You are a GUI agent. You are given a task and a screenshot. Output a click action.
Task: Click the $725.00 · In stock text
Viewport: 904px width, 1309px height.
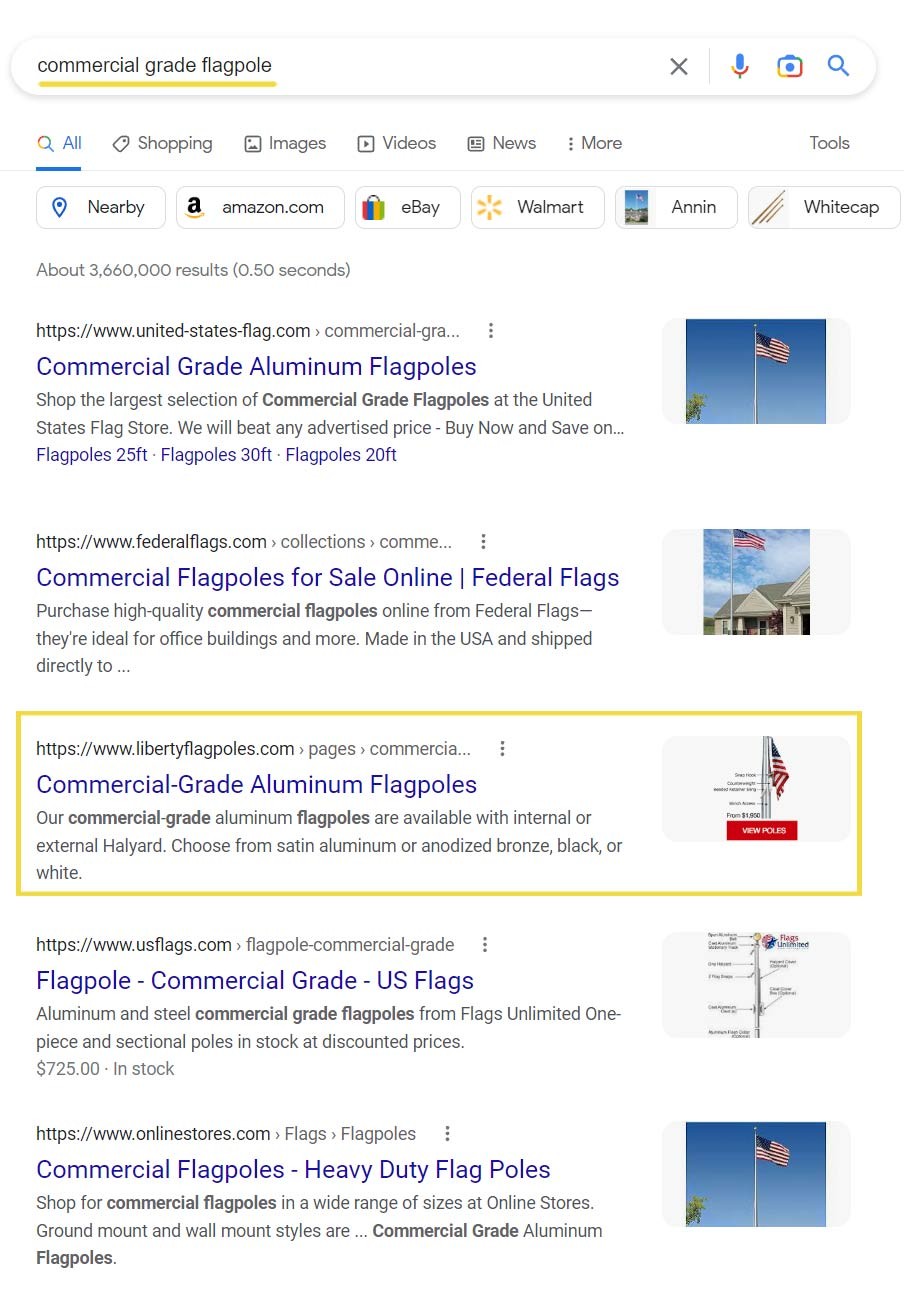click(105, 1069)
